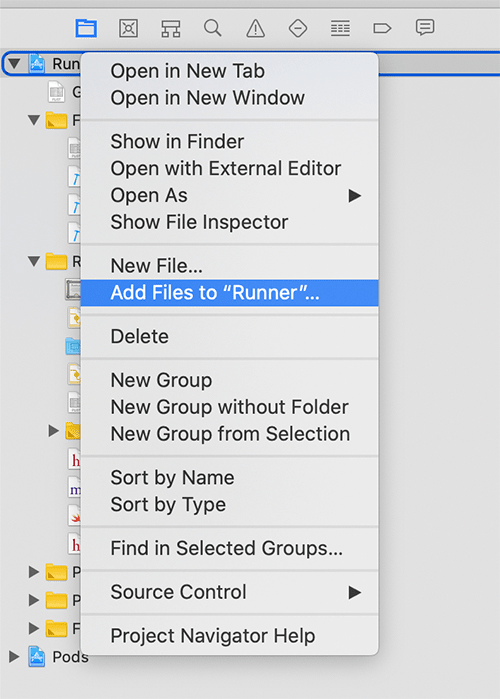
Task: Expand the collapsed F folder triangle
Action: click(x=34, y=628)
